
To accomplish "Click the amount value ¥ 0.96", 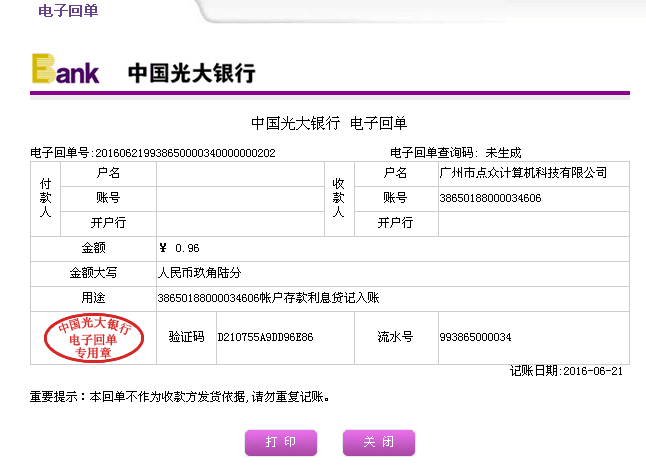I will (x=179, y=248).
